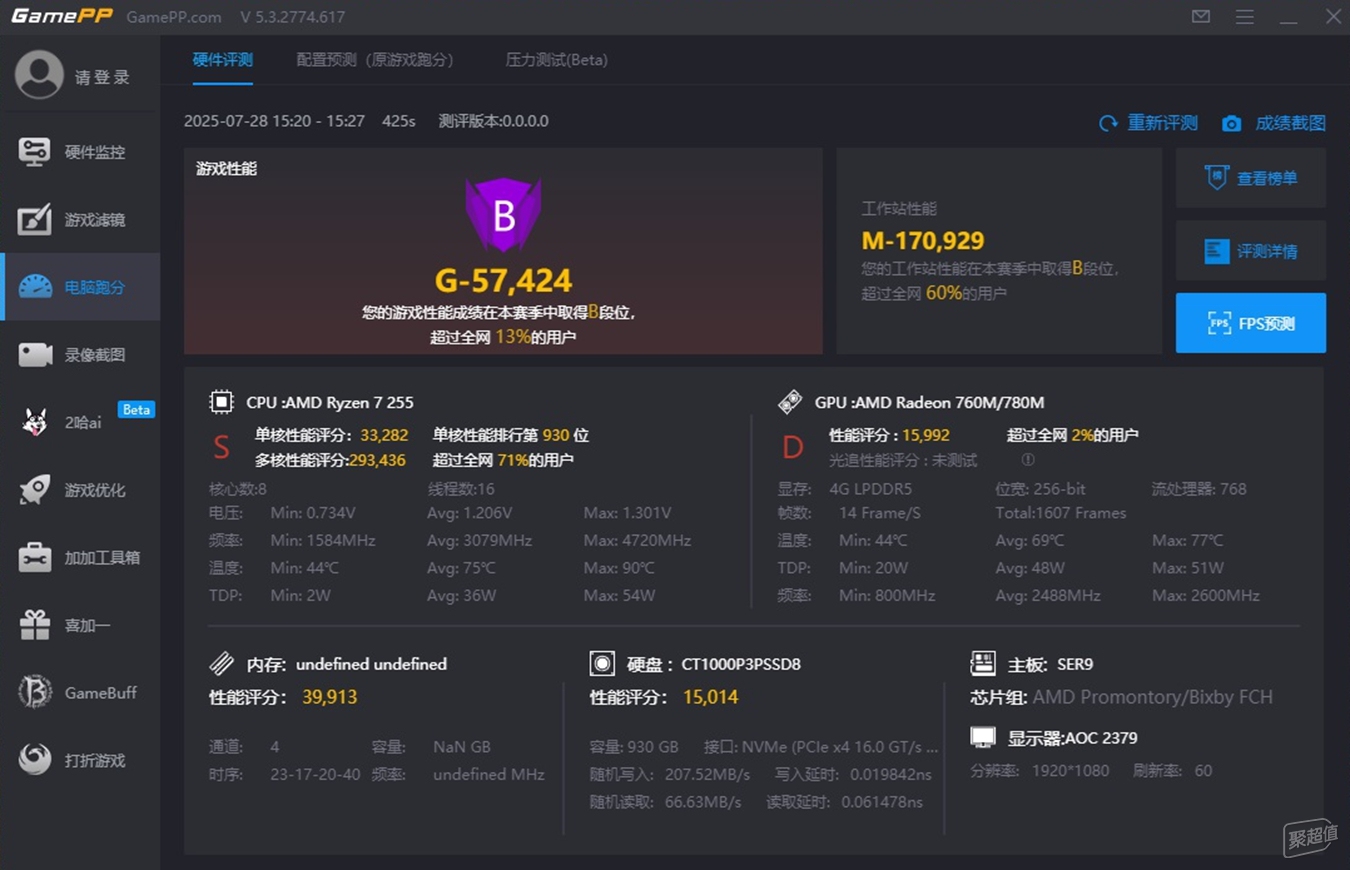Click the M-170,929 workstation score
The image size is (1350, 870).
pos(923,241)
